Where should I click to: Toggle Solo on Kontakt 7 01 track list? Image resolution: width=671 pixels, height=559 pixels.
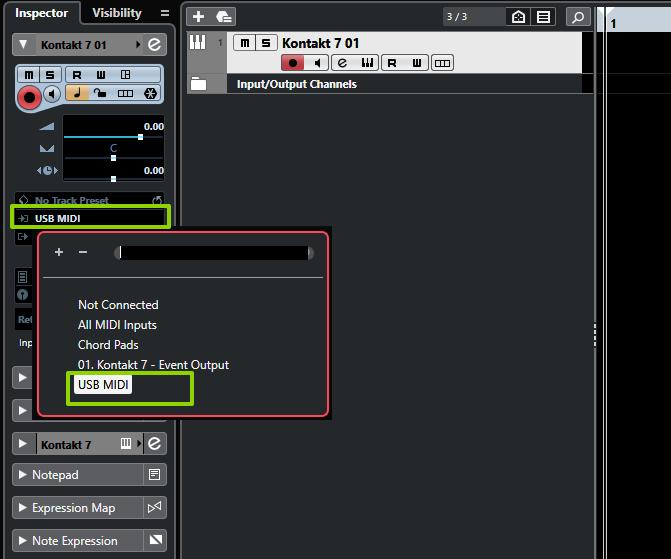pos(265,43)
